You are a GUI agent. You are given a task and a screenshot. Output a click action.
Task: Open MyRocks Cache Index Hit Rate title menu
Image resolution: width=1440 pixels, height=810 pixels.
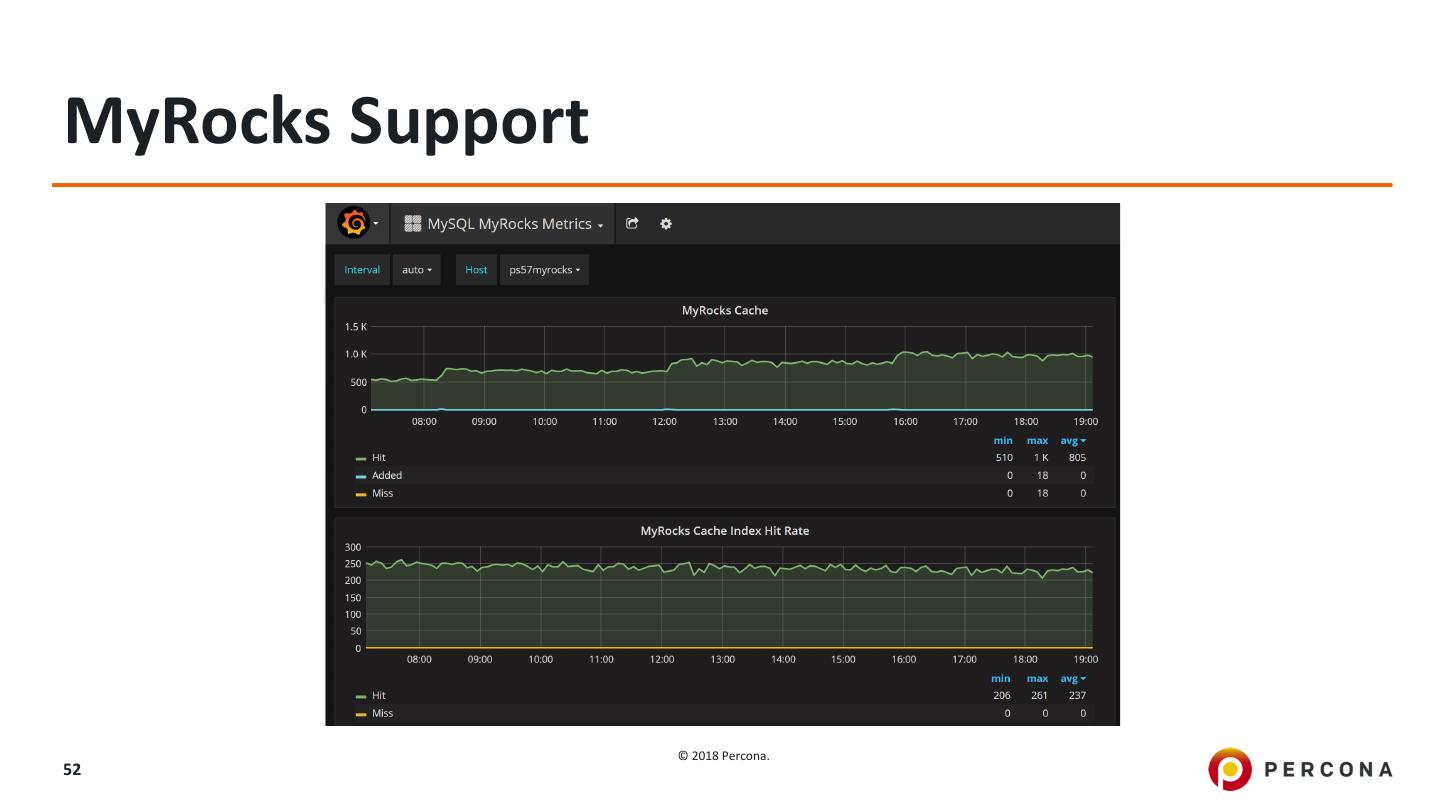725,531
